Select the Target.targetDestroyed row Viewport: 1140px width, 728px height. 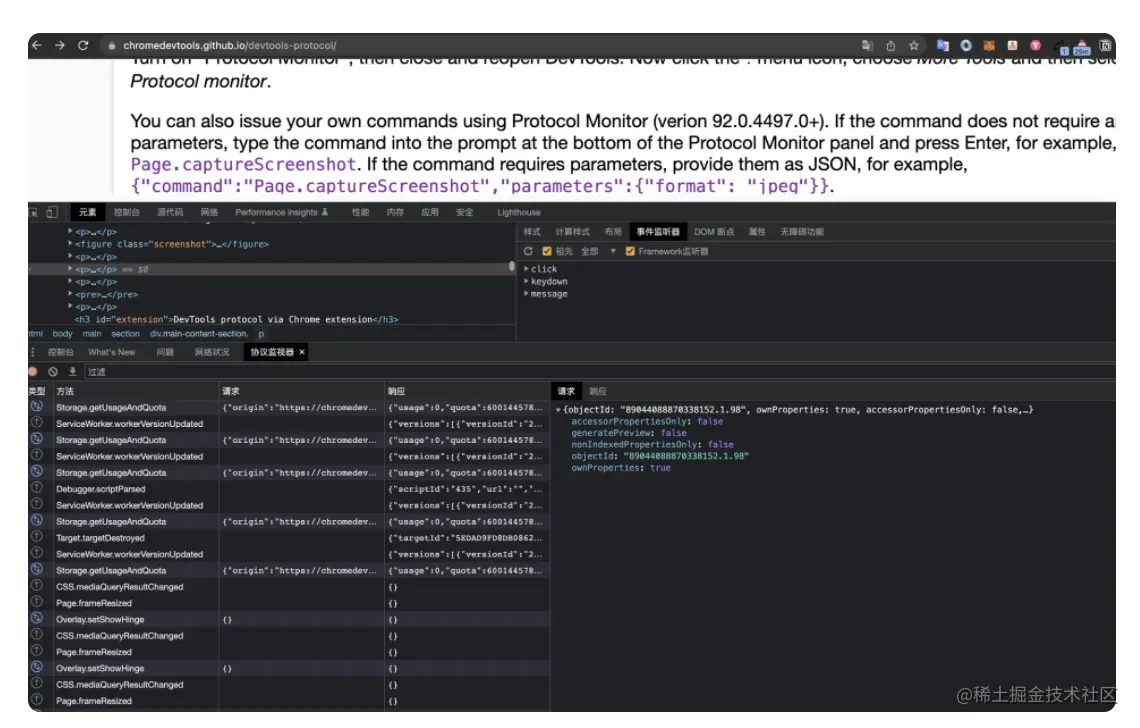click(x=289, y=537)
